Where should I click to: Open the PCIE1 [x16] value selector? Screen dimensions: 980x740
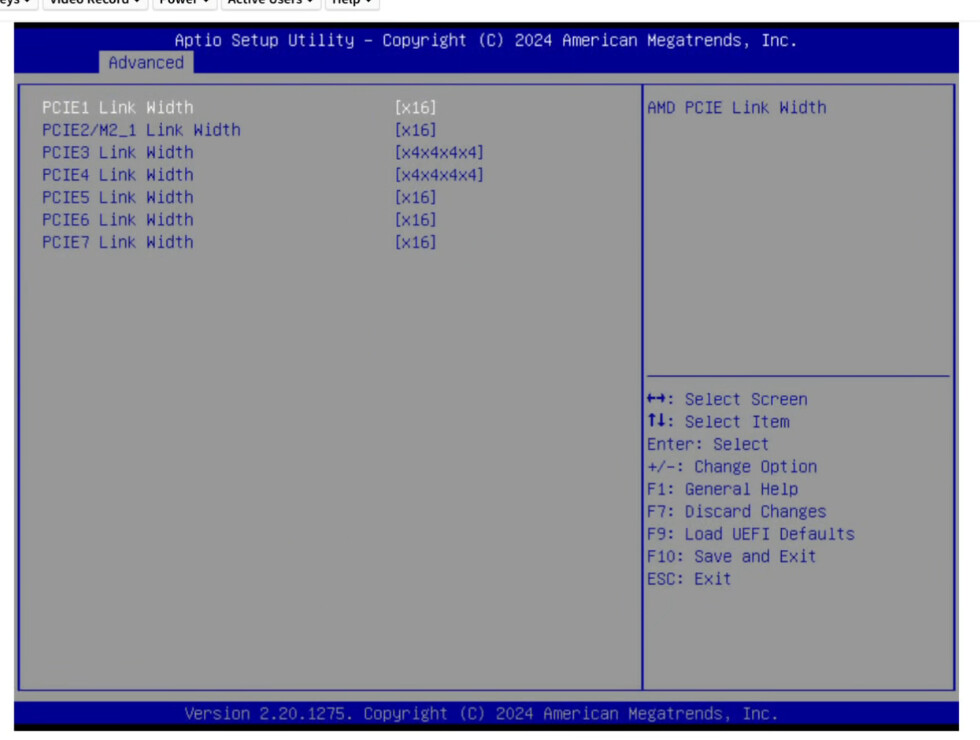(416, 107)
